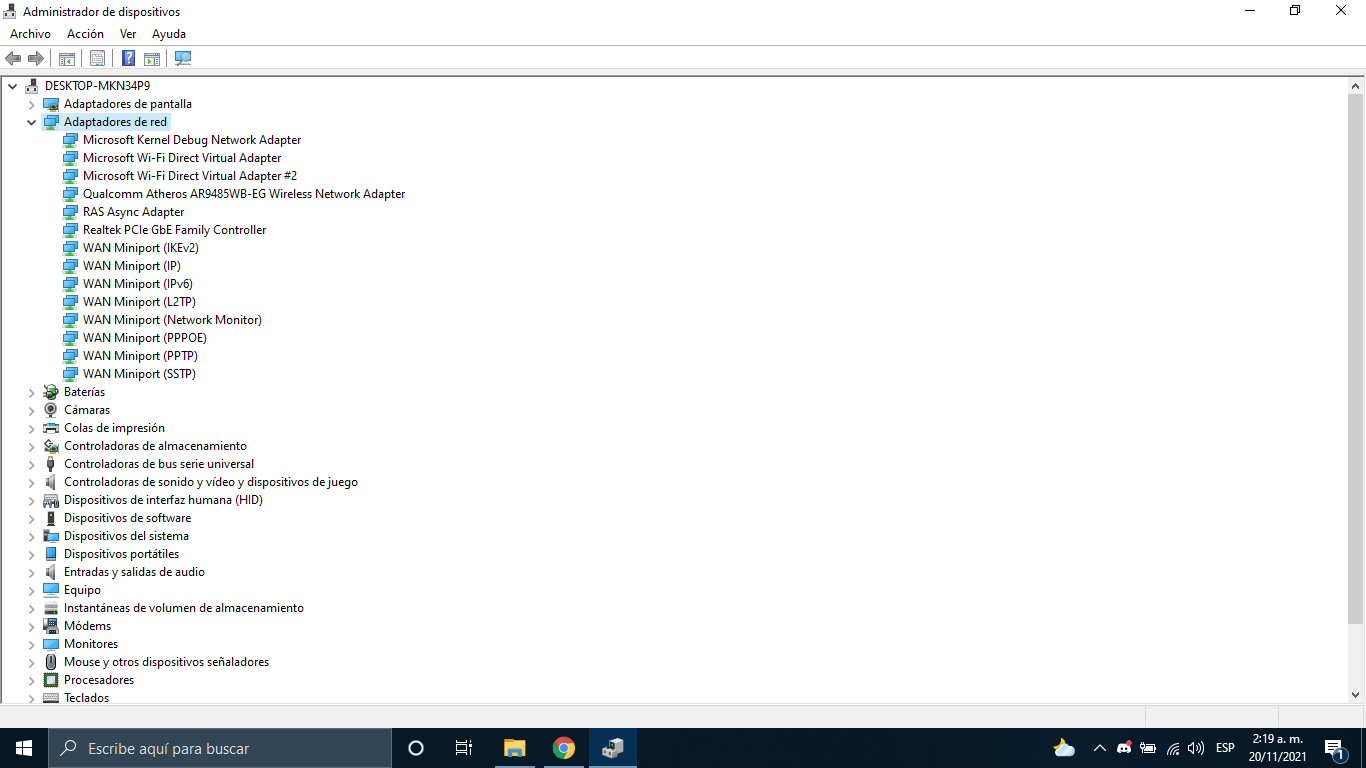Click the volume speaker tray icon

pos(1196,748)
